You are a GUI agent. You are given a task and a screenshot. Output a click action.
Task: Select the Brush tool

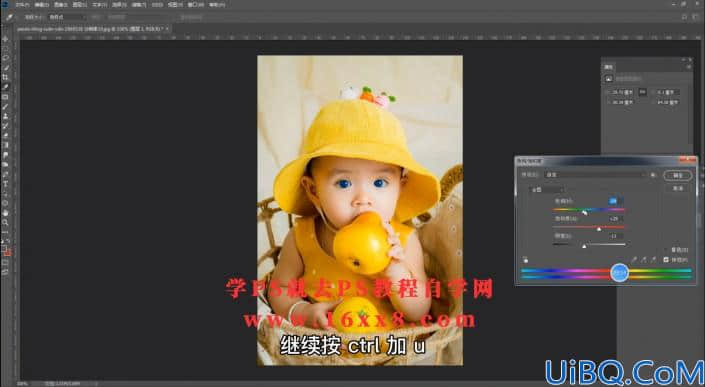pos(5,107)
